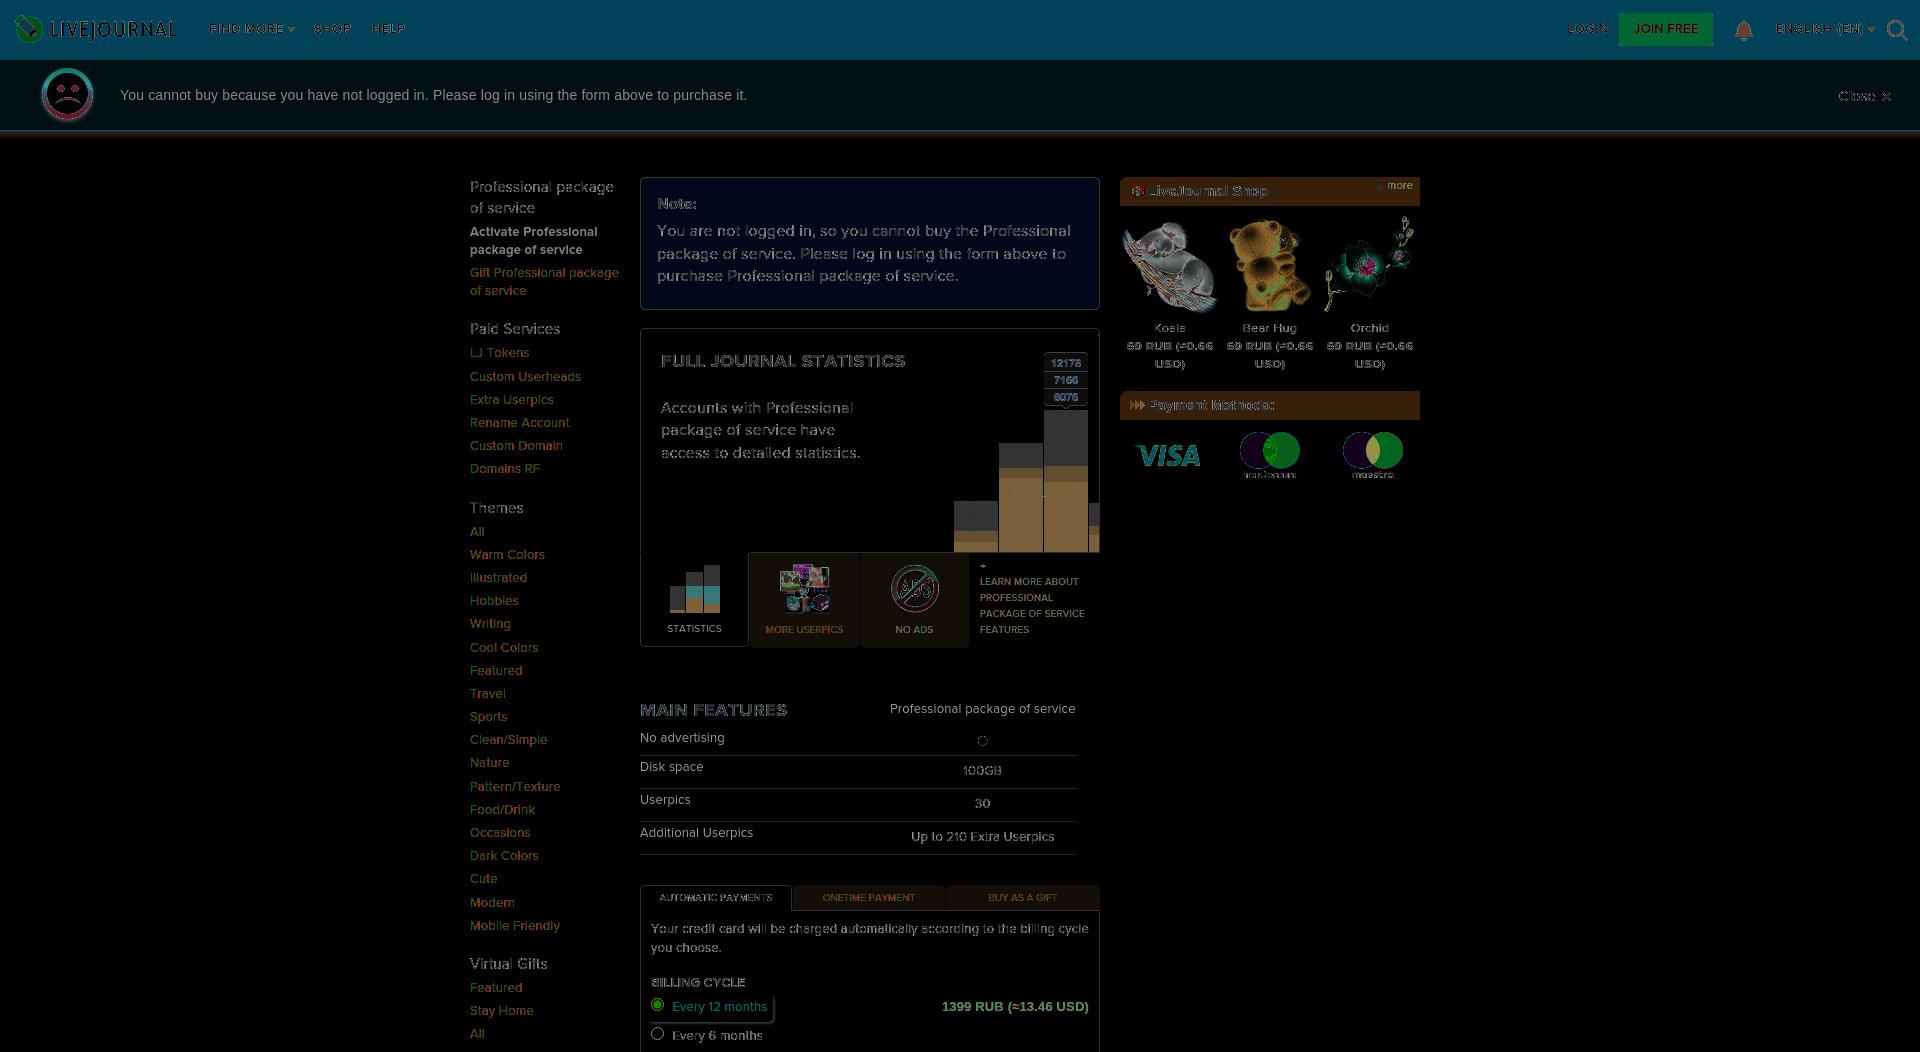Click the Bear Hug gift thumbnail

click(x=1270, y=266)
